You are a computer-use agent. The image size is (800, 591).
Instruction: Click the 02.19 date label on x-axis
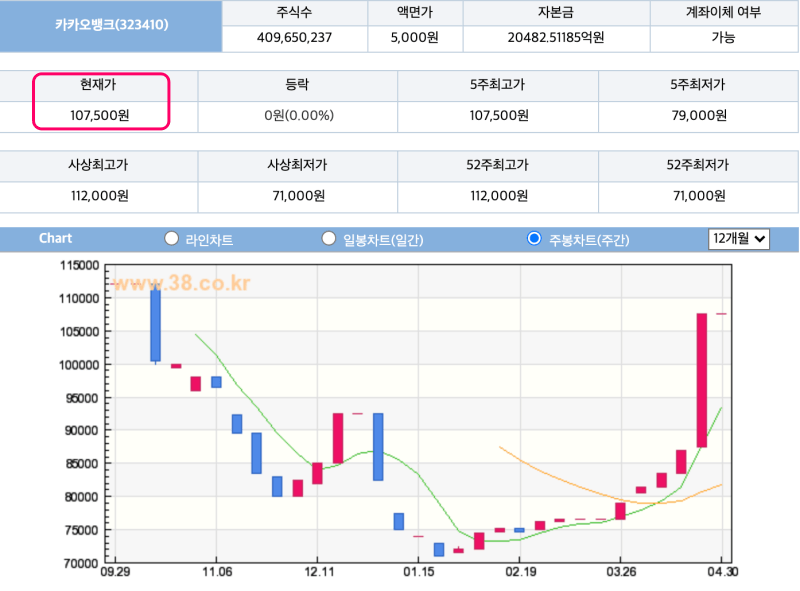point(520,572)
